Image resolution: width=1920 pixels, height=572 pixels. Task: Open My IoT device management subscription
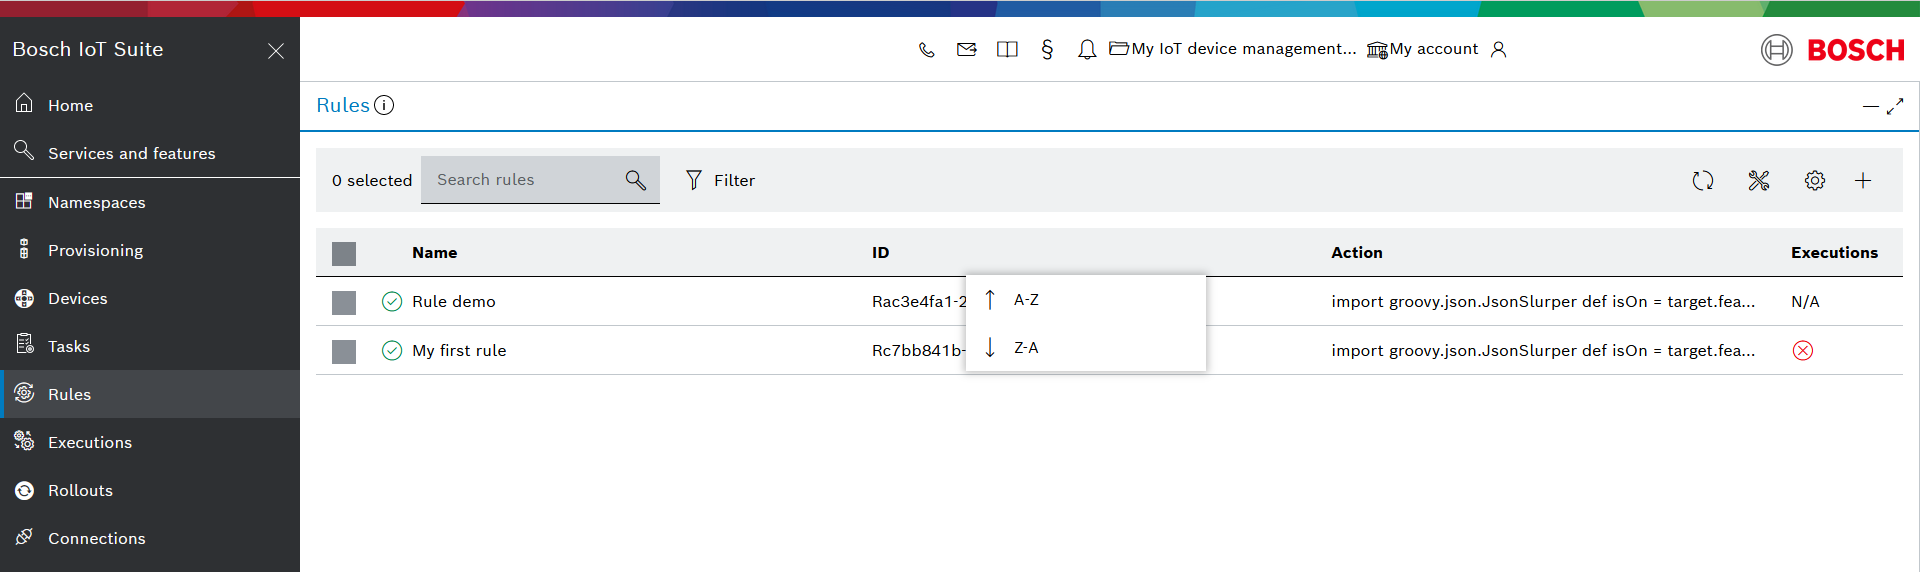[1233, 49]
